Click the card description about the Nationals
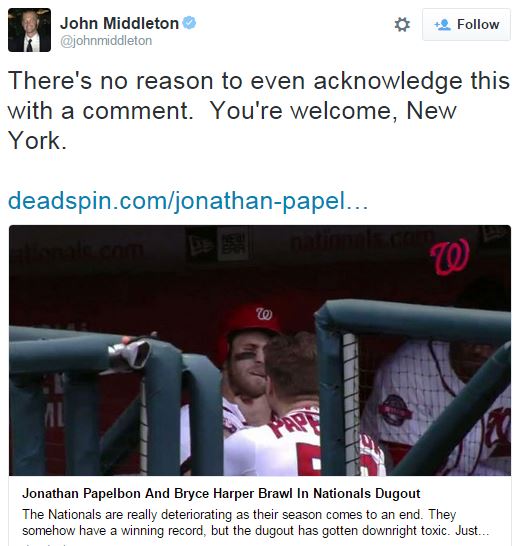521x546 pixels. [x=256, y=522]
